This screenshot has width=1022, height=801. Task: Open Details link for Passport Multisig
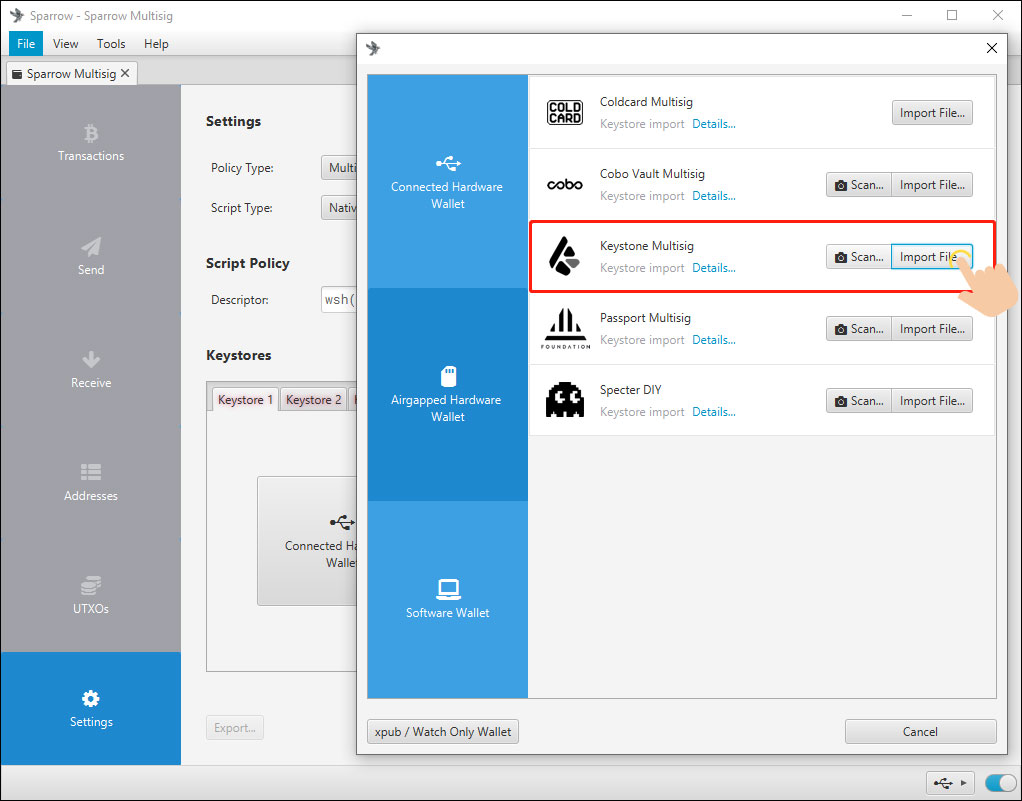pos(713,340)
